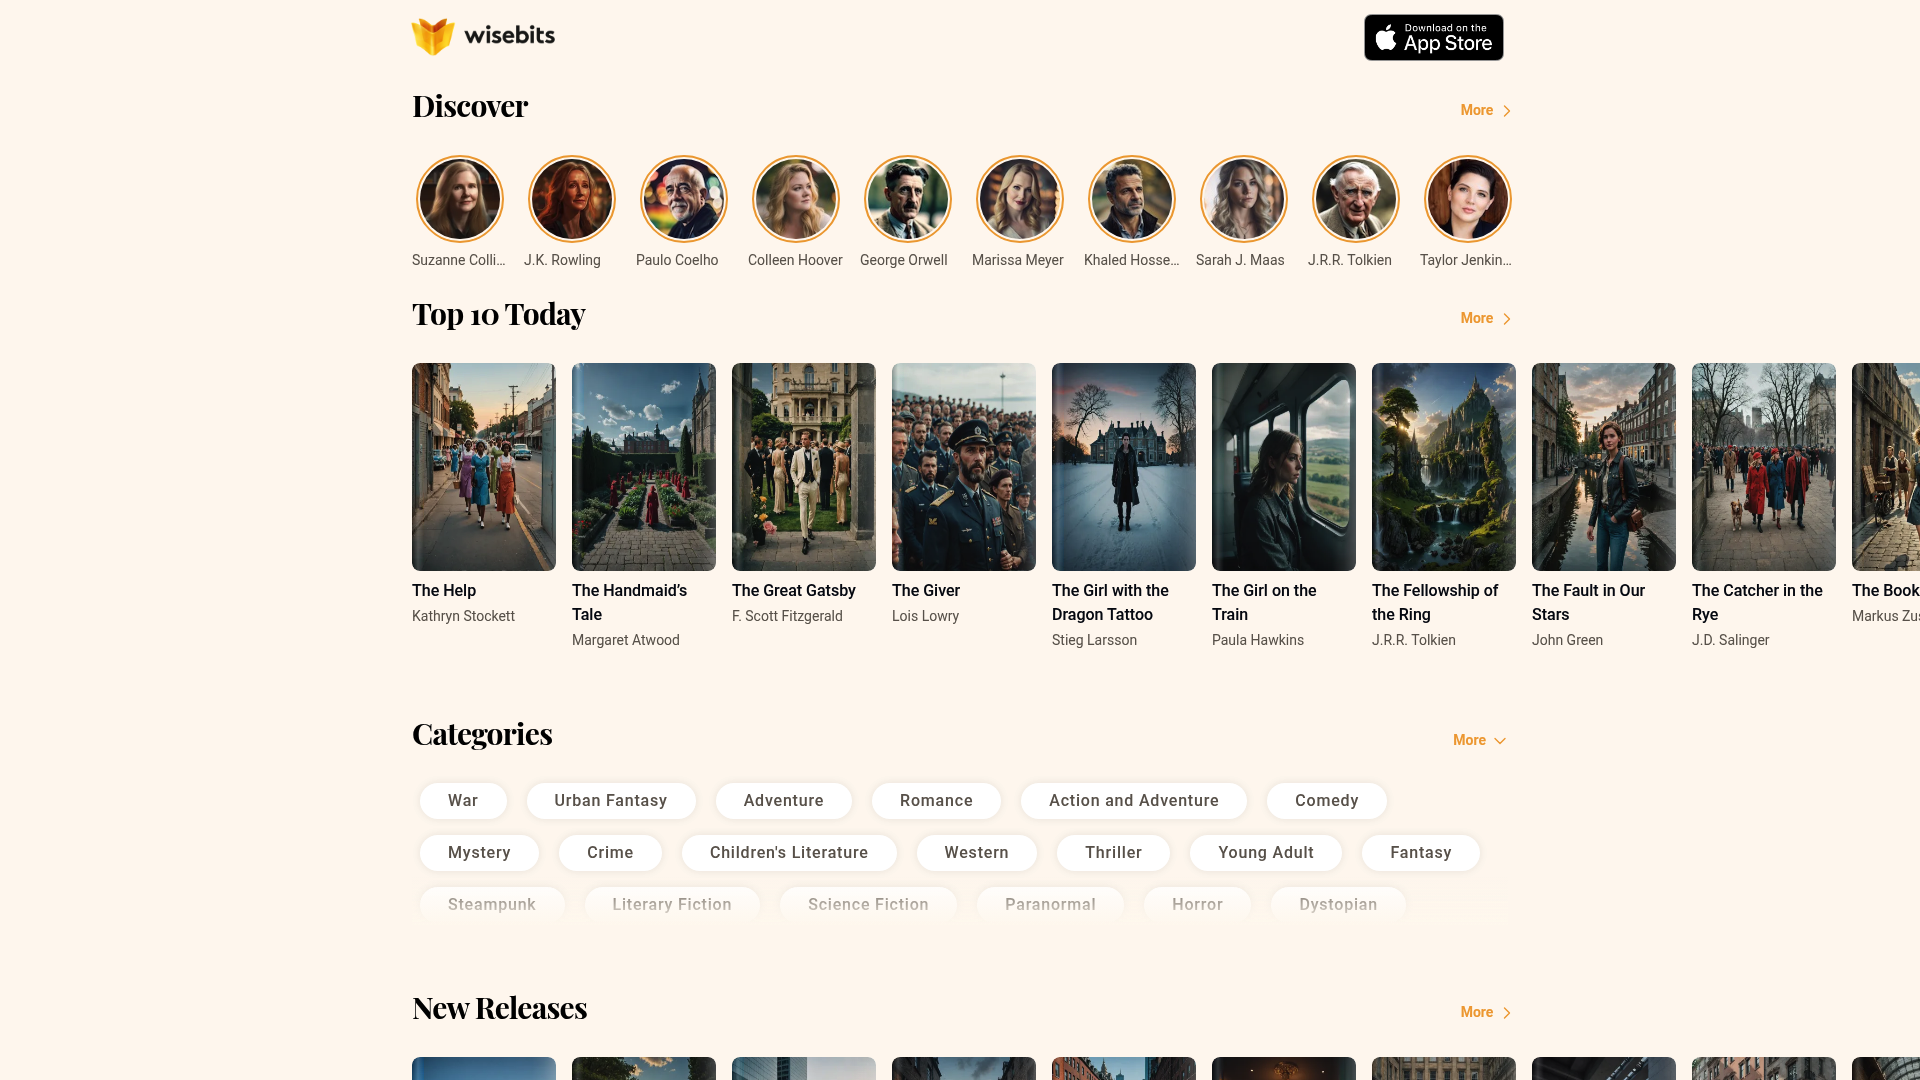1920x1080 pixels.
Task: Open The Help book cover
Action: 484,467
